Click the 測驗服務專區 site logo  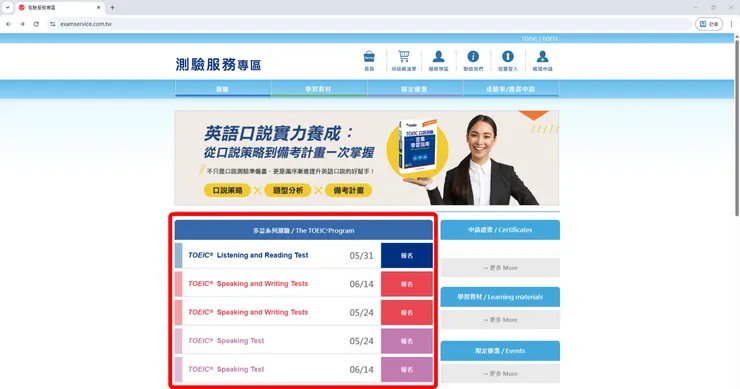click(x=219, y=64)
